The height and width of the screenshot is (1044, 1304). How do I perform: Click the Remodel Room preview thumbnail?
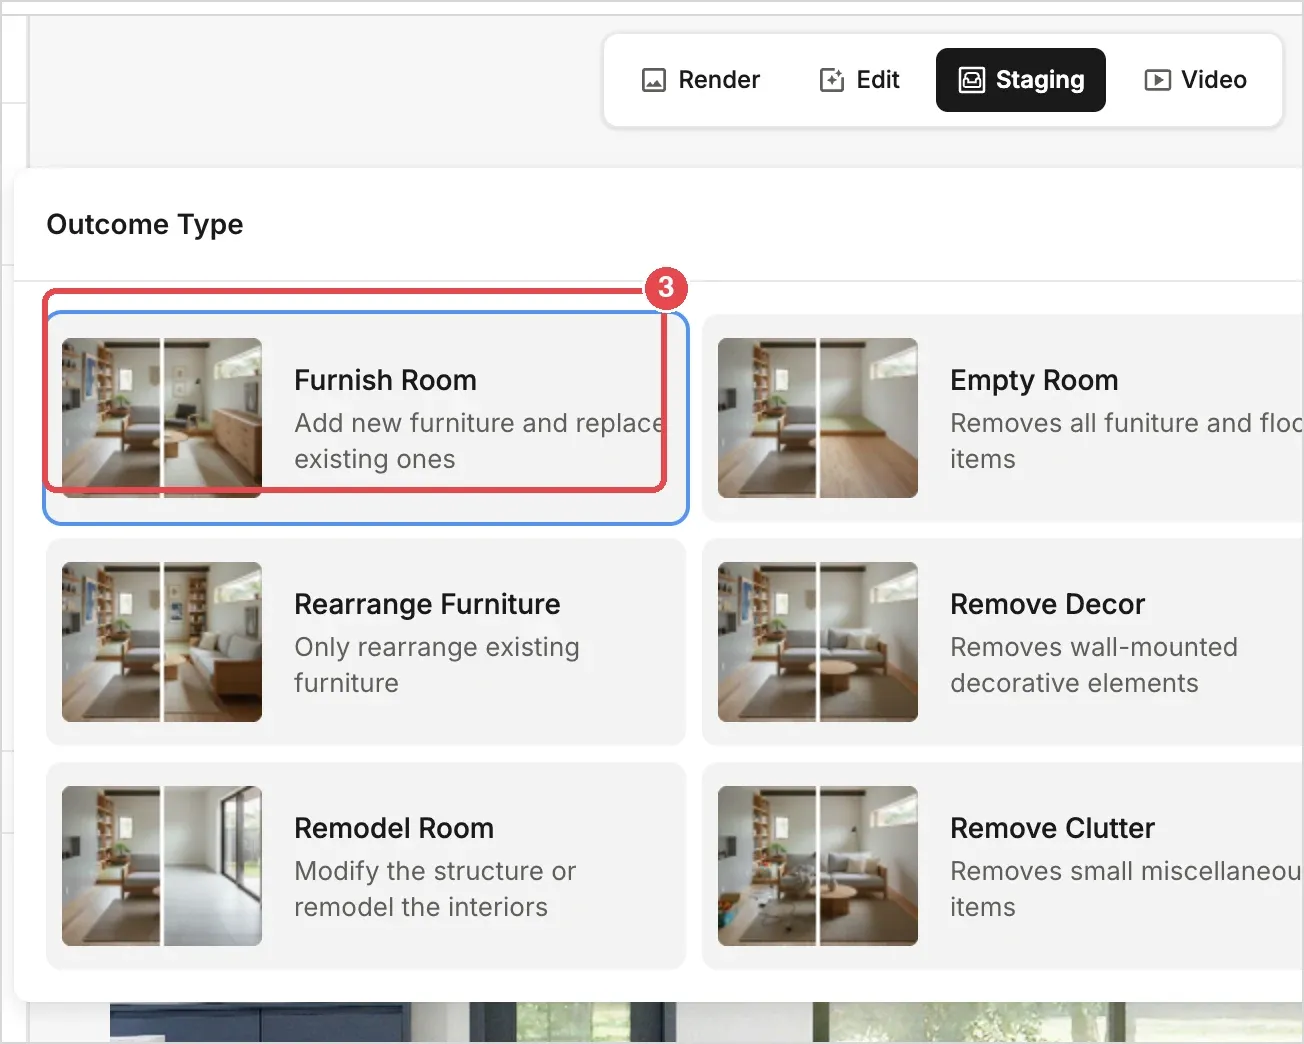click(x=162, y=866)
